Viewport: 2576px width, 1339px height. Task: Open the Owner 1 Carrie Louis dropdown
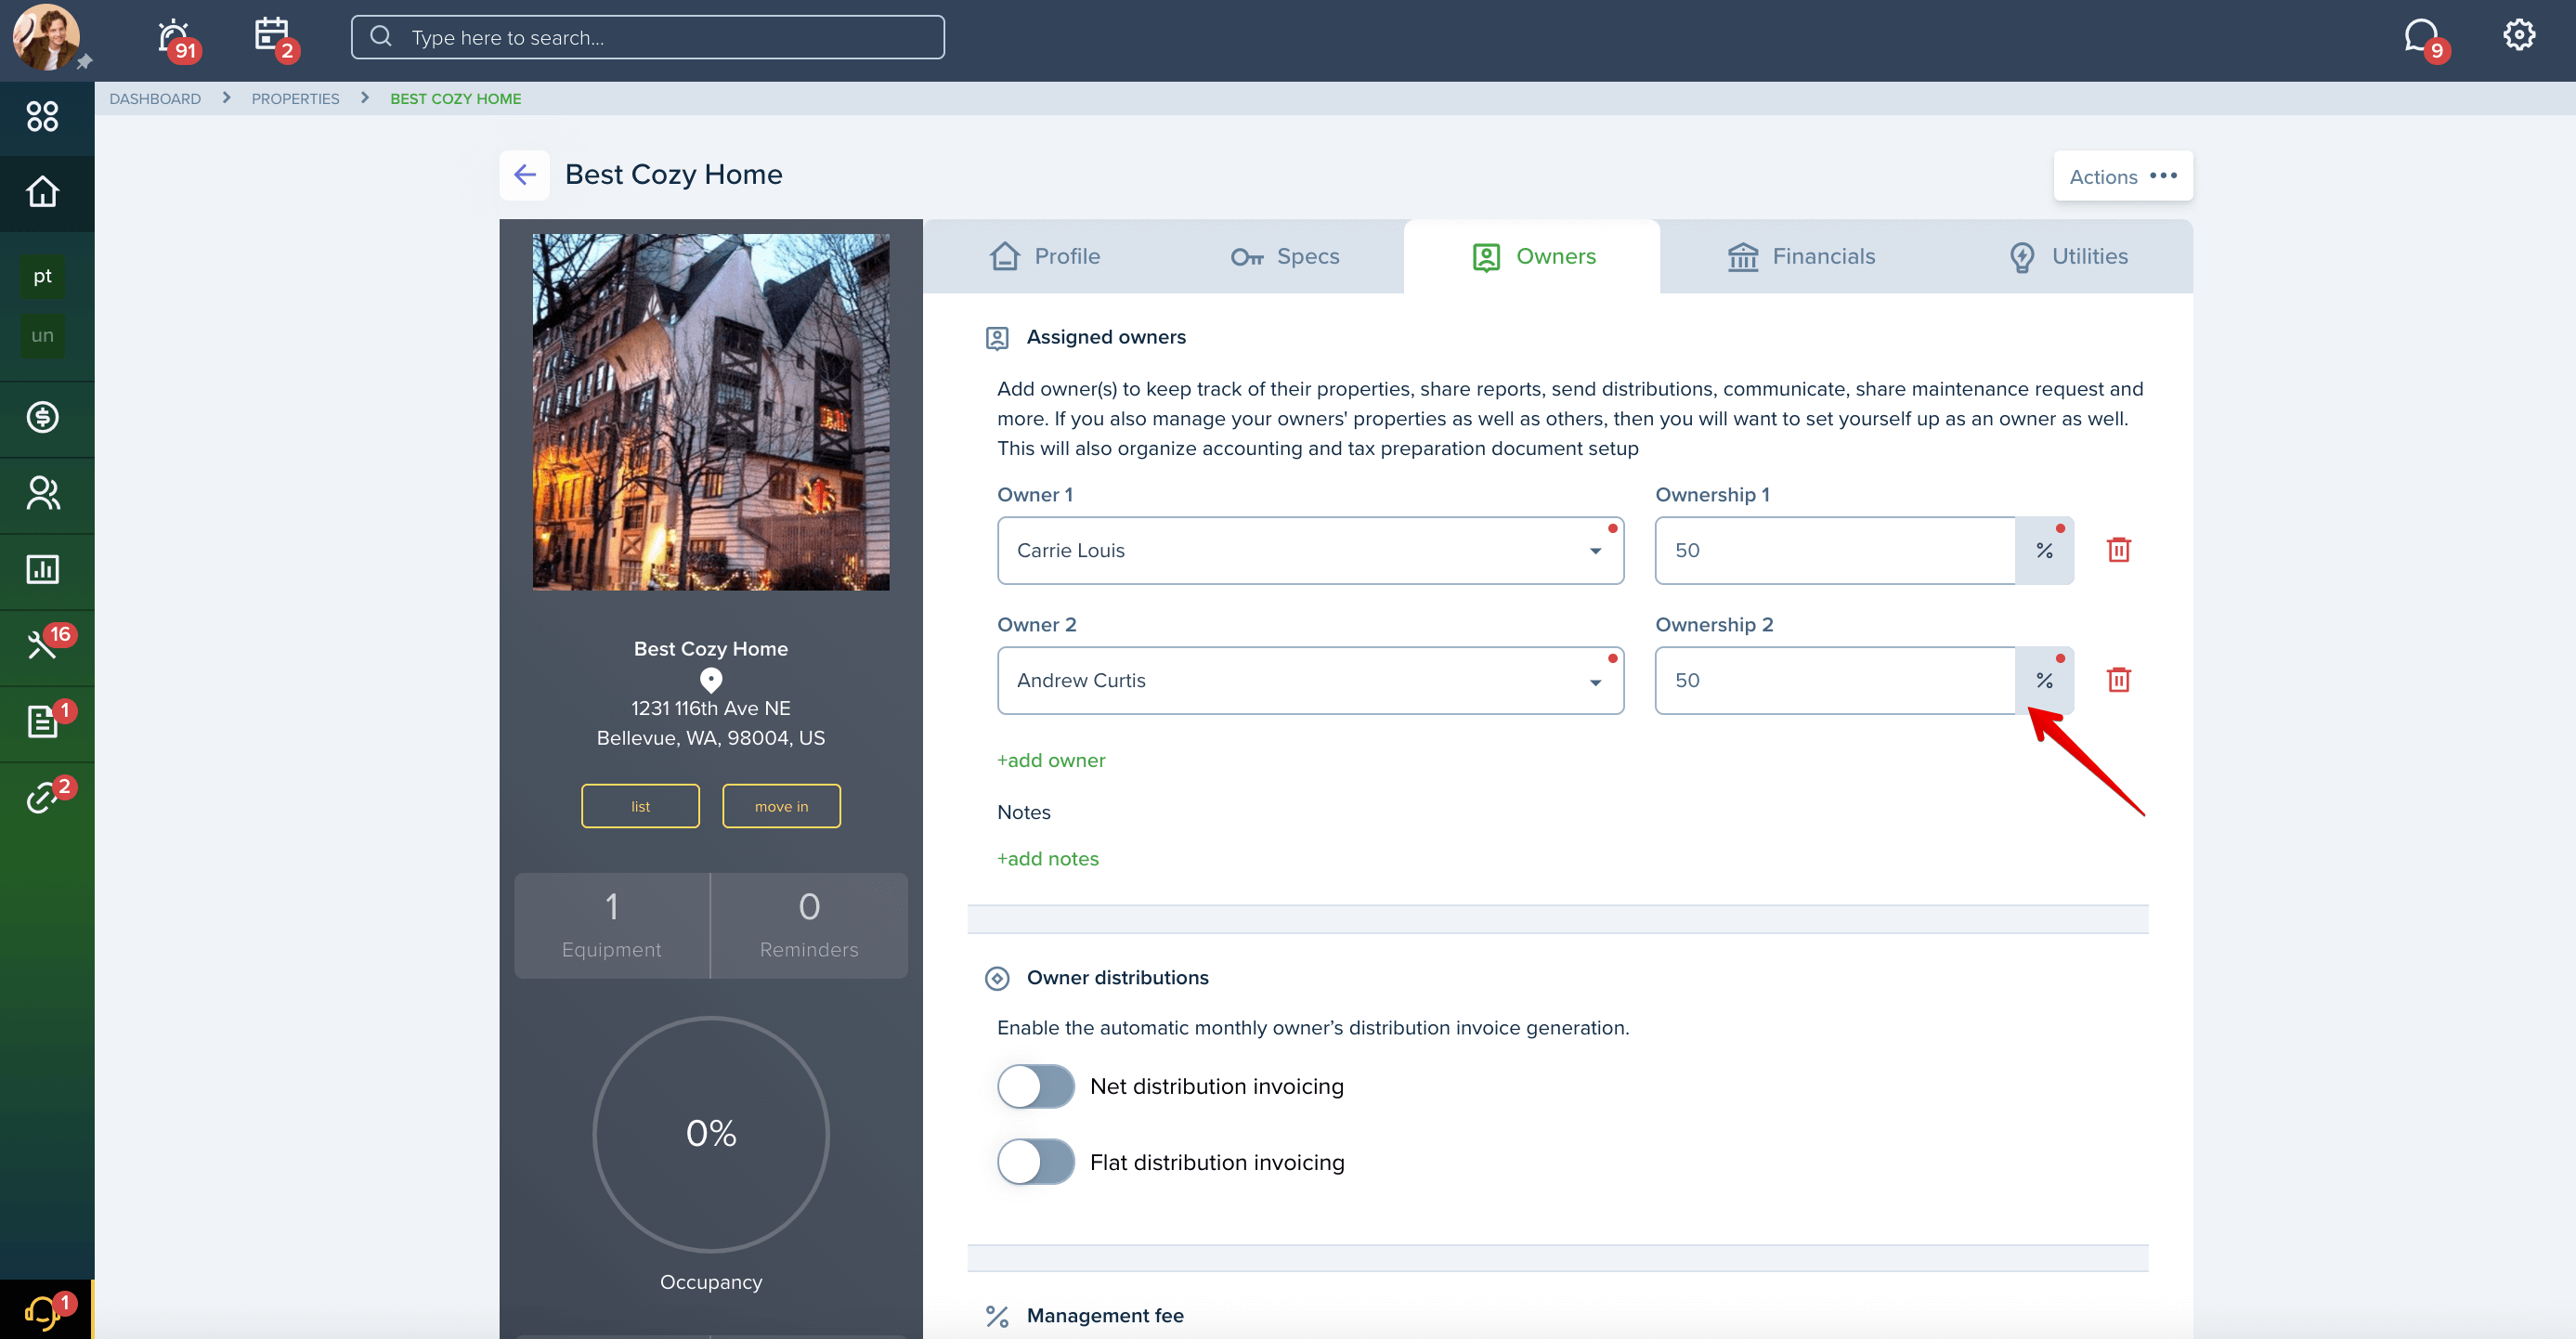click(1310, 550)
